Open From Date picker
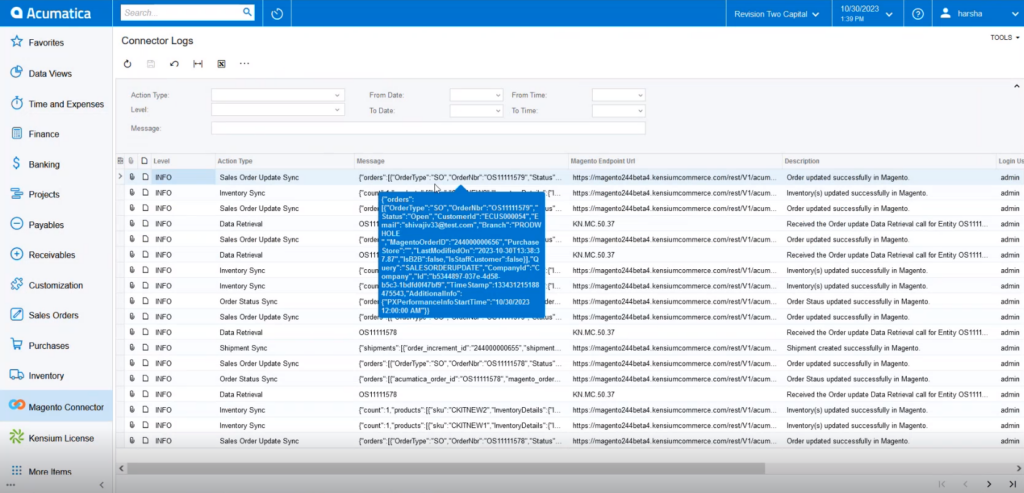Image resolution: width=1024 pixels, height=493 pixels. (498, 95)
